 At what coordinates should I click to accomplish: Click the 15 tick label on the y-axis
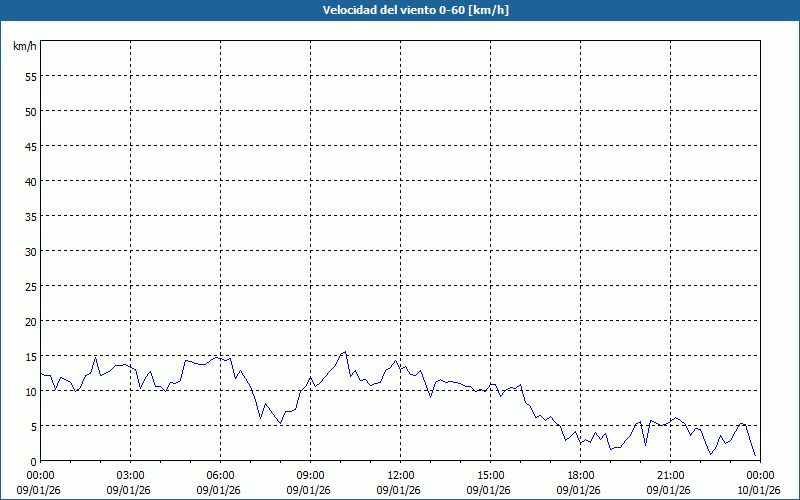[x=31, y=356]
